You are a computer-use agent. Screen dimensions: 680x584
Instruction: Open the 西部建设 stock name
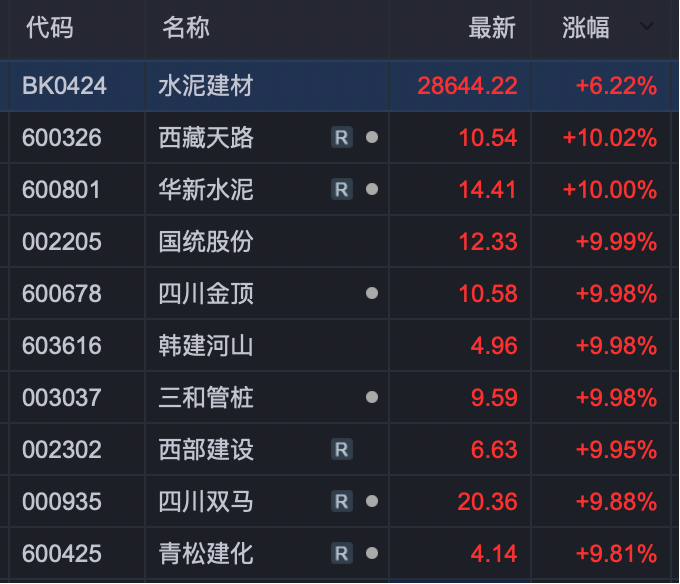206,450
